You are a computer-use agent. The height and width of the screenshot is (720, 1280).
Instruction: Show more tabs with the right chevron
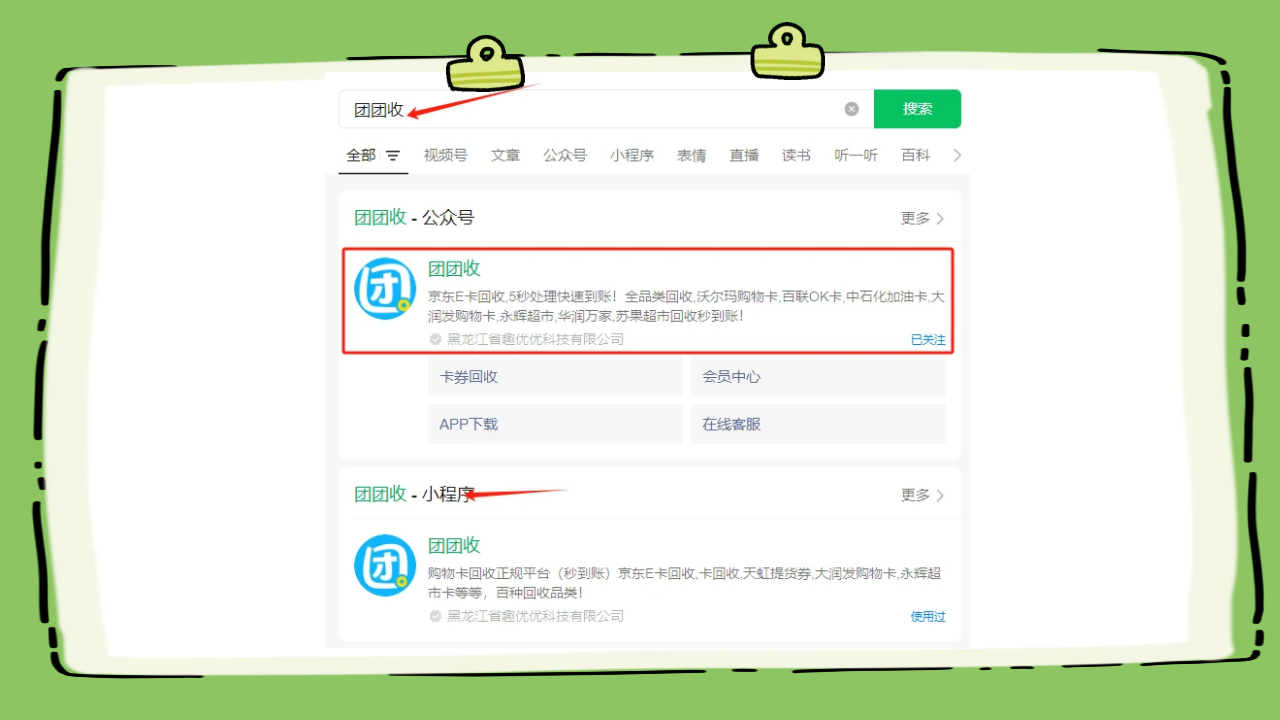coord(957,155)
